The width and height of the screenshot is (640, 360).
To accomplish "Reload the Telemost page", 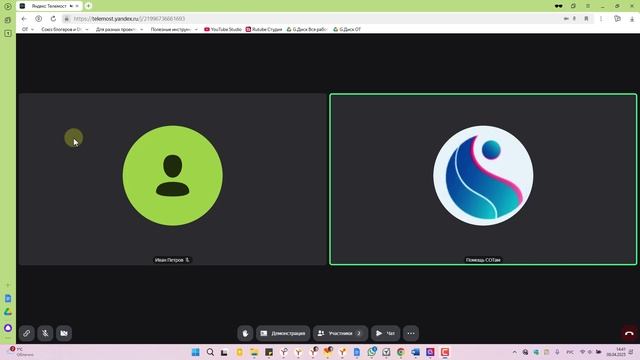I will coord(53,19).
